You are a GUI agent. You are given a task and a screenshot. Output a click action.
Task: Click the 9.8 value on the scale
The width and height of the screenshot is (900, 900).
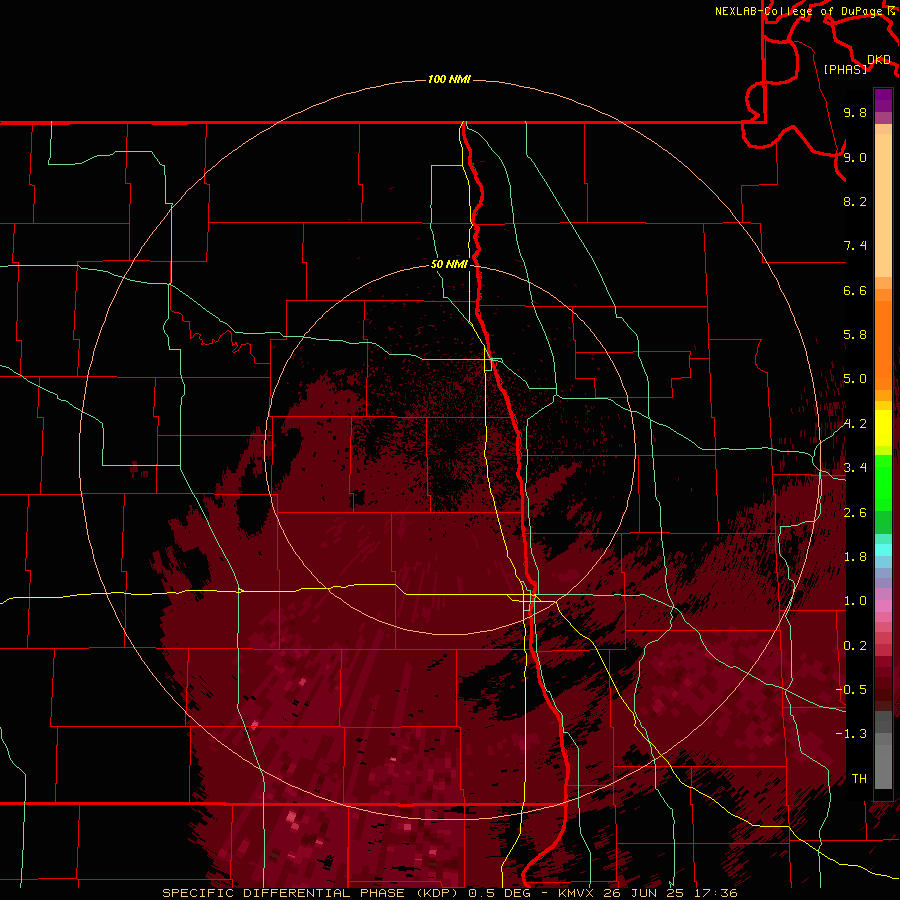[855, 113]
